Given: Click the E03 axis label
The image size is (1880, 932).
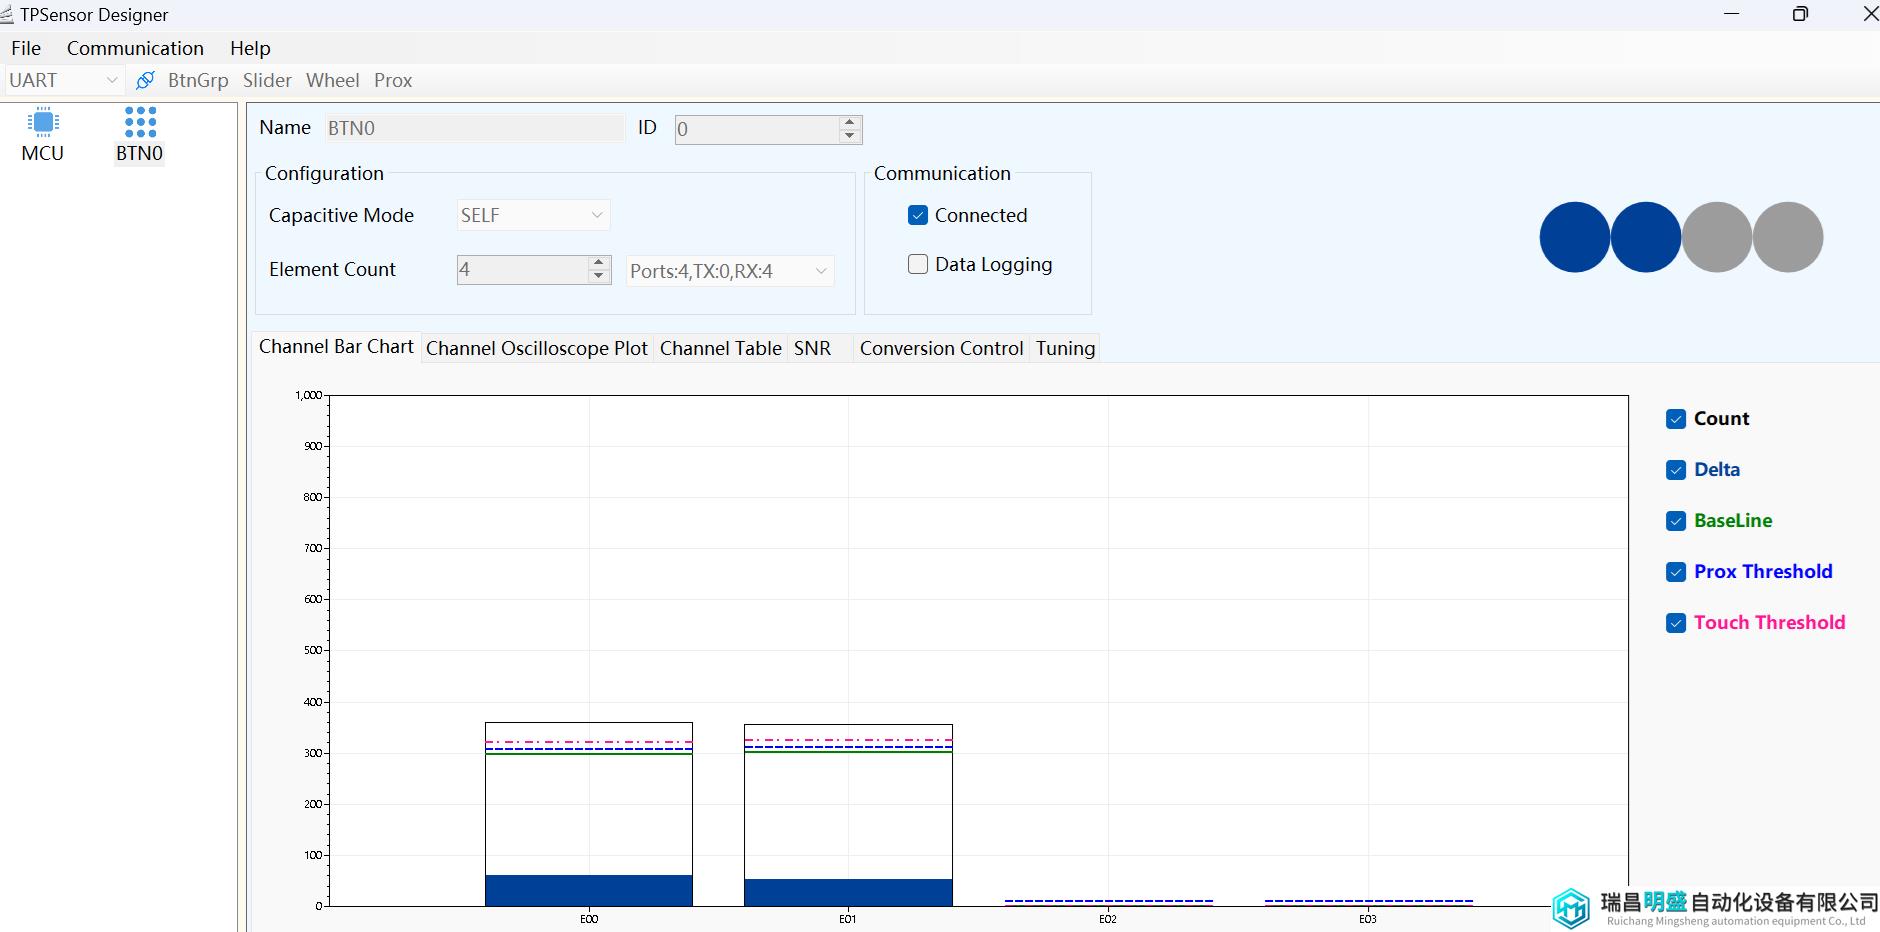Looking at the screenshot, I should click(x=1367, y=919).
